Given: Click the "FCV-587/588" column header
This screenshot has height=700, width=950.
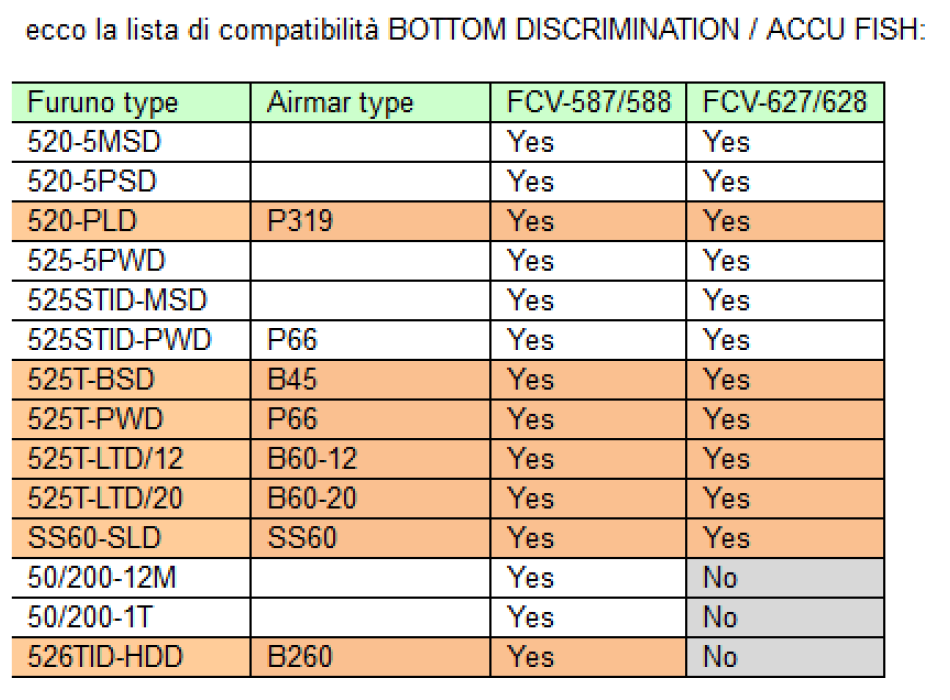Looking at the screenshot, I should tap(588, 103).
